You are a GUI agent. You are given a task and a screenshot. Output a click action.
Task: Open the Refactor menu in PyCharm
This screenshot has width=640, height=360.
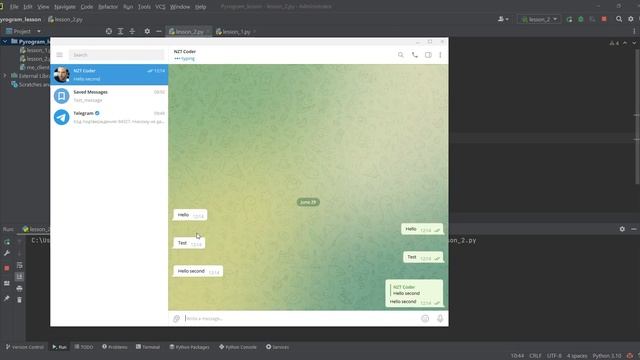click(x=108, y=7)
